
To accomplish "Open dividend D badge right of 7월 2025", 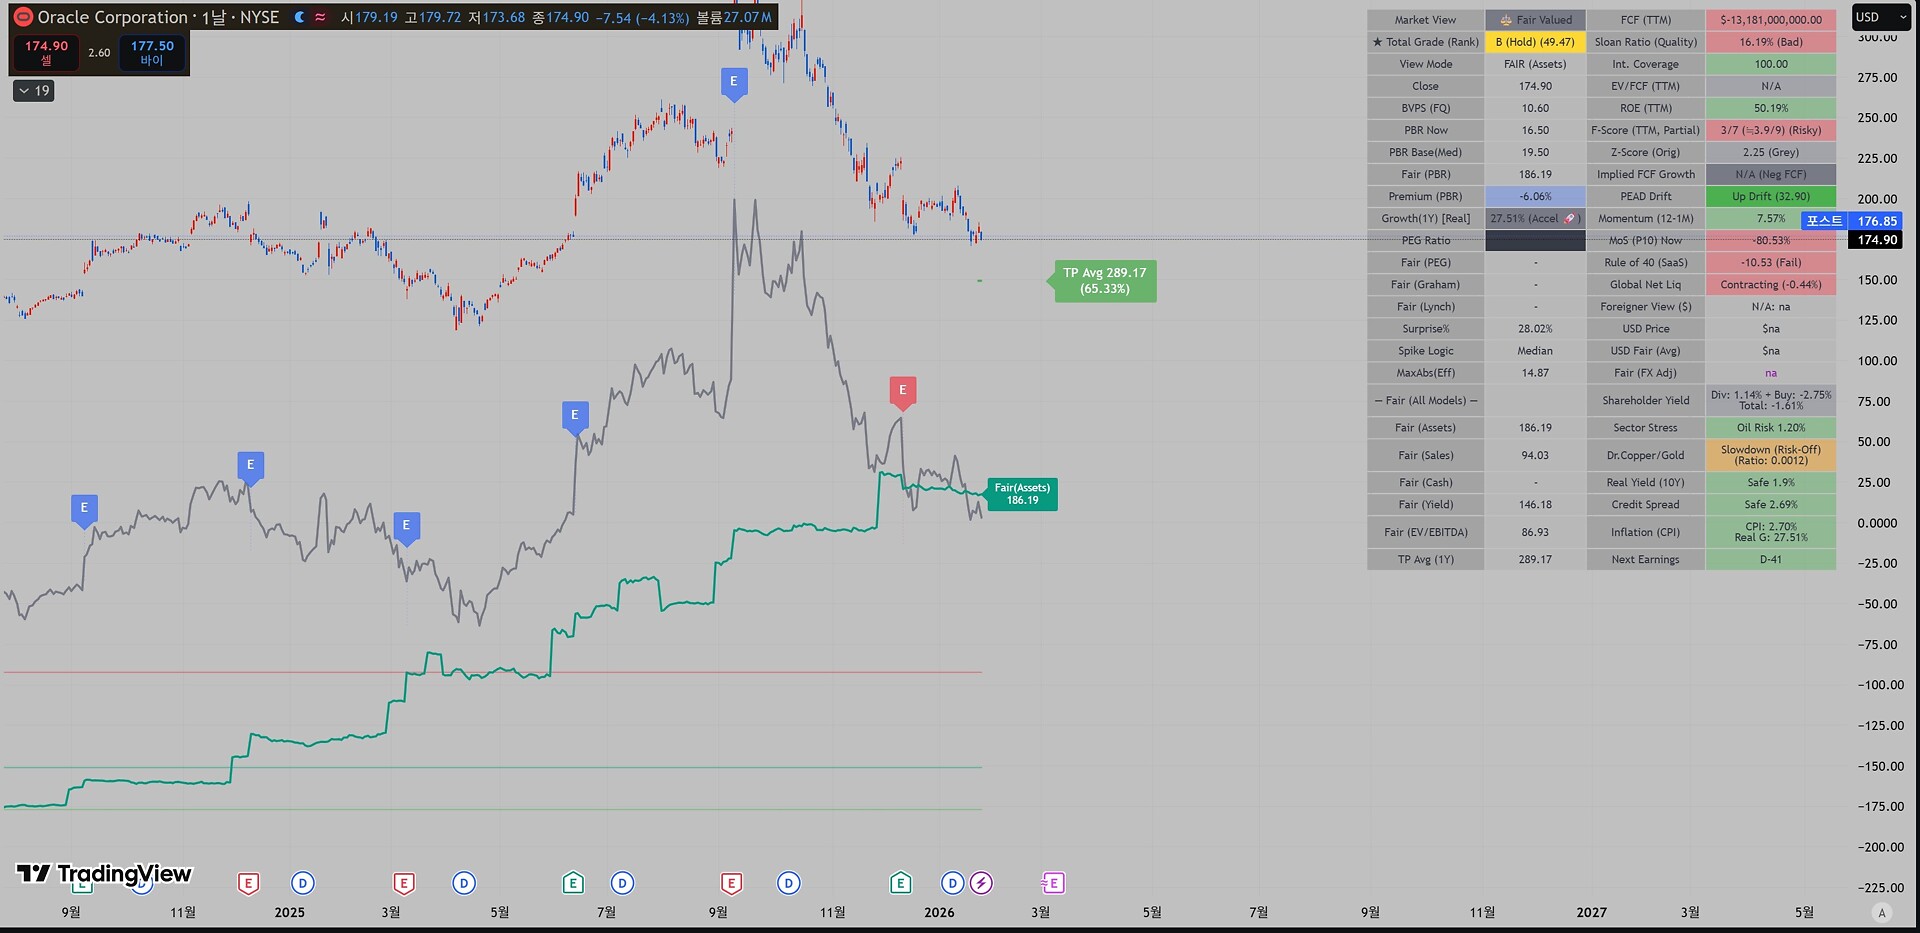I will click(x=622, y=883).
